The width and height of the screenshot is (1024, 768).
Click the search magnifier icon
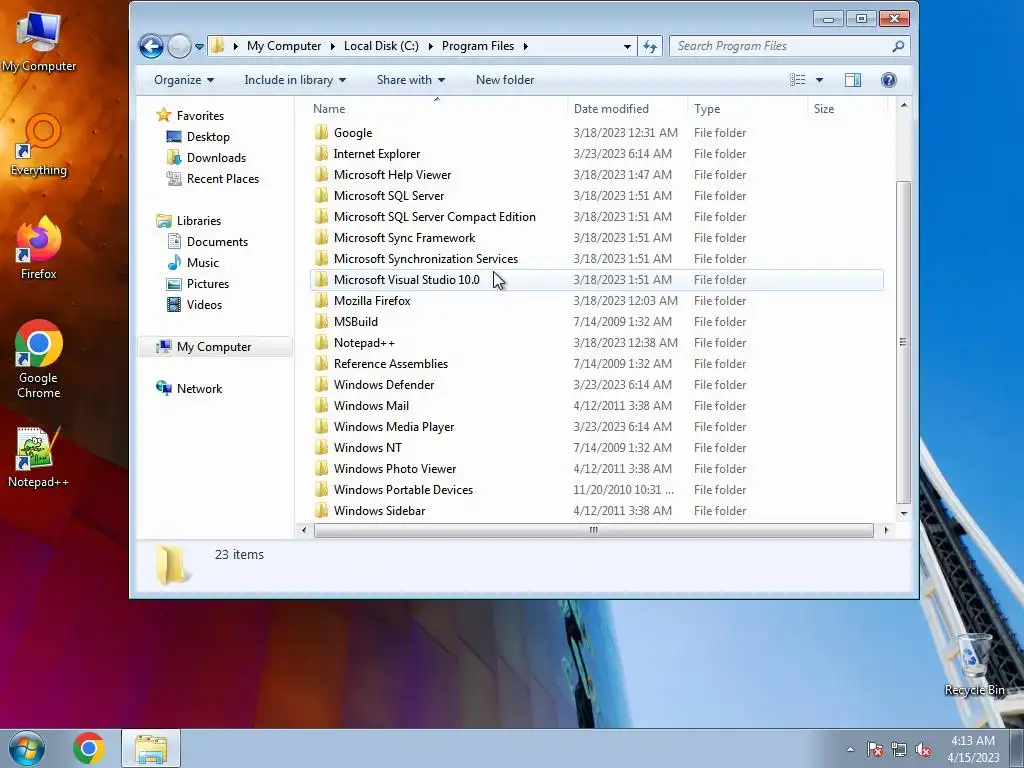898,46
